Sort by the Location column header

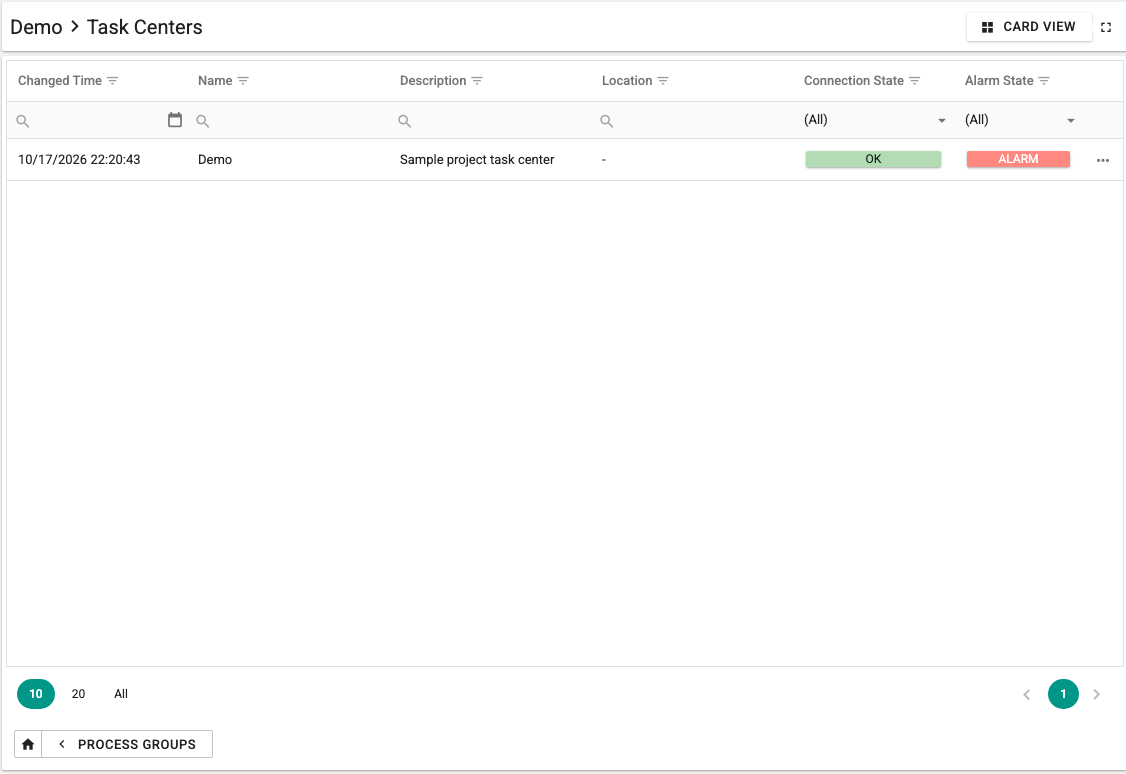627,81
